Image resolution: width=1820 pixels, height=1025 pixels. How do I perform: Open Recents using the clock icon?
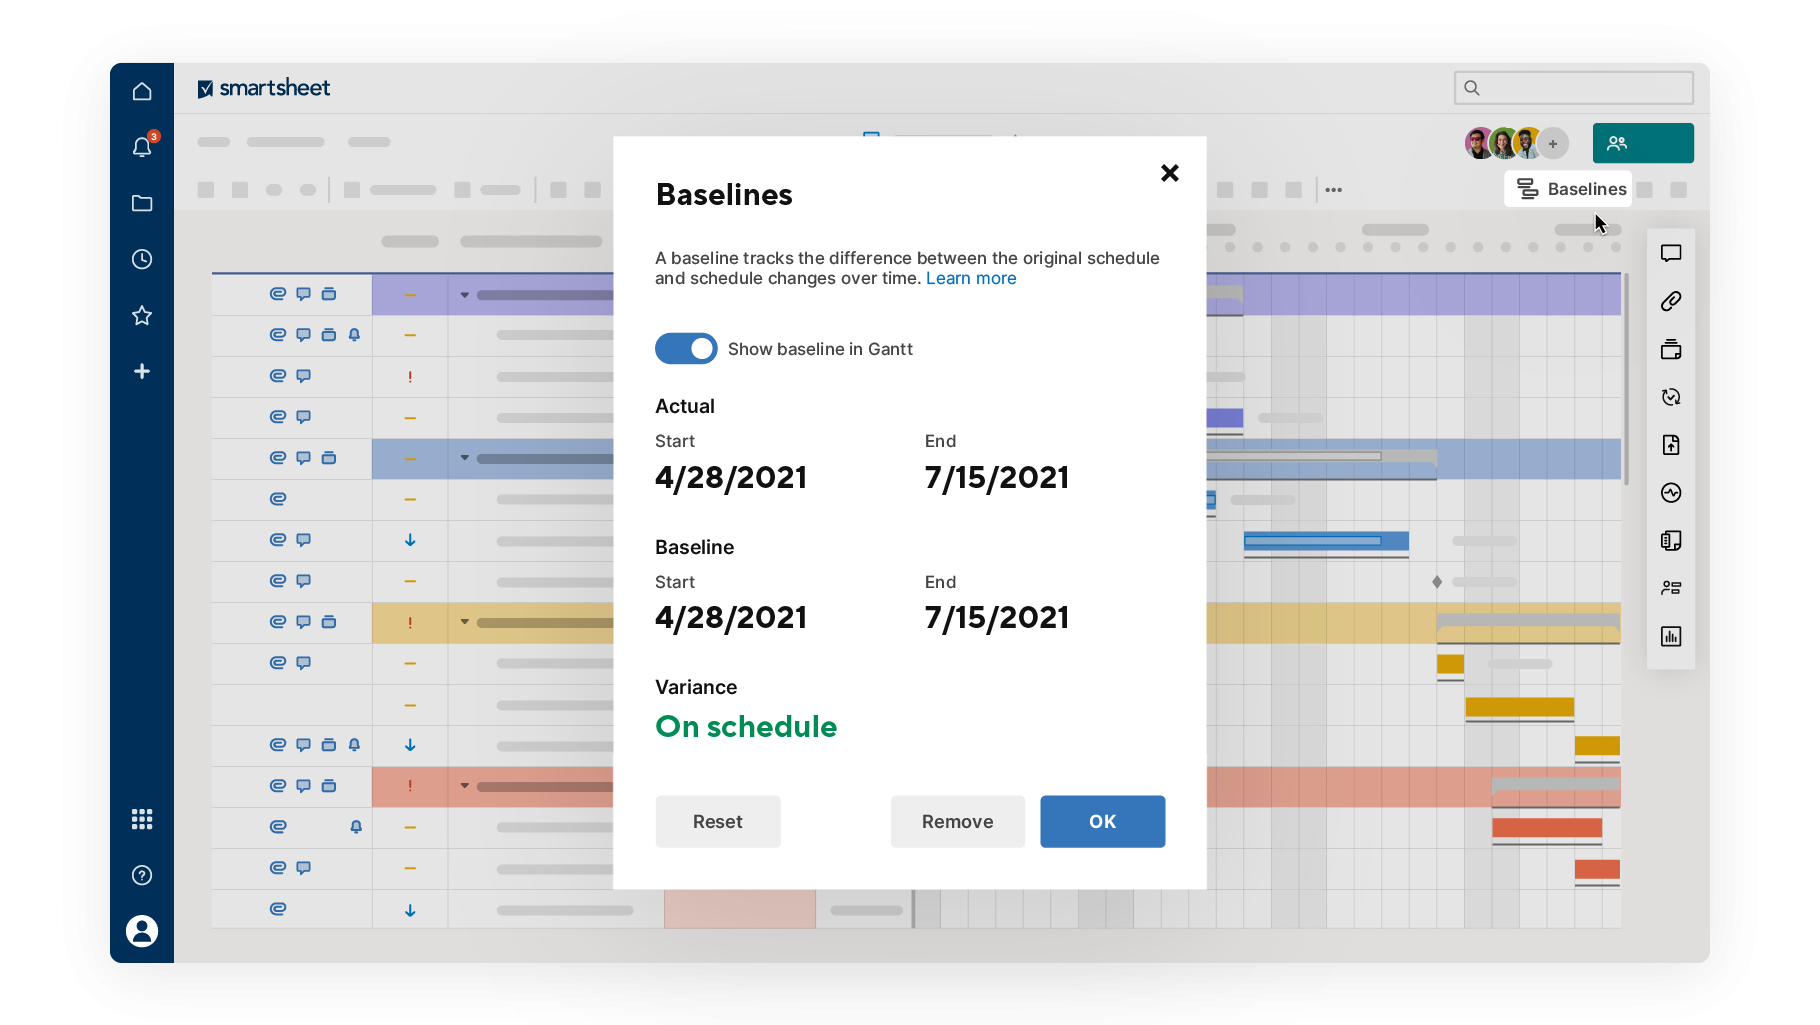142,259
